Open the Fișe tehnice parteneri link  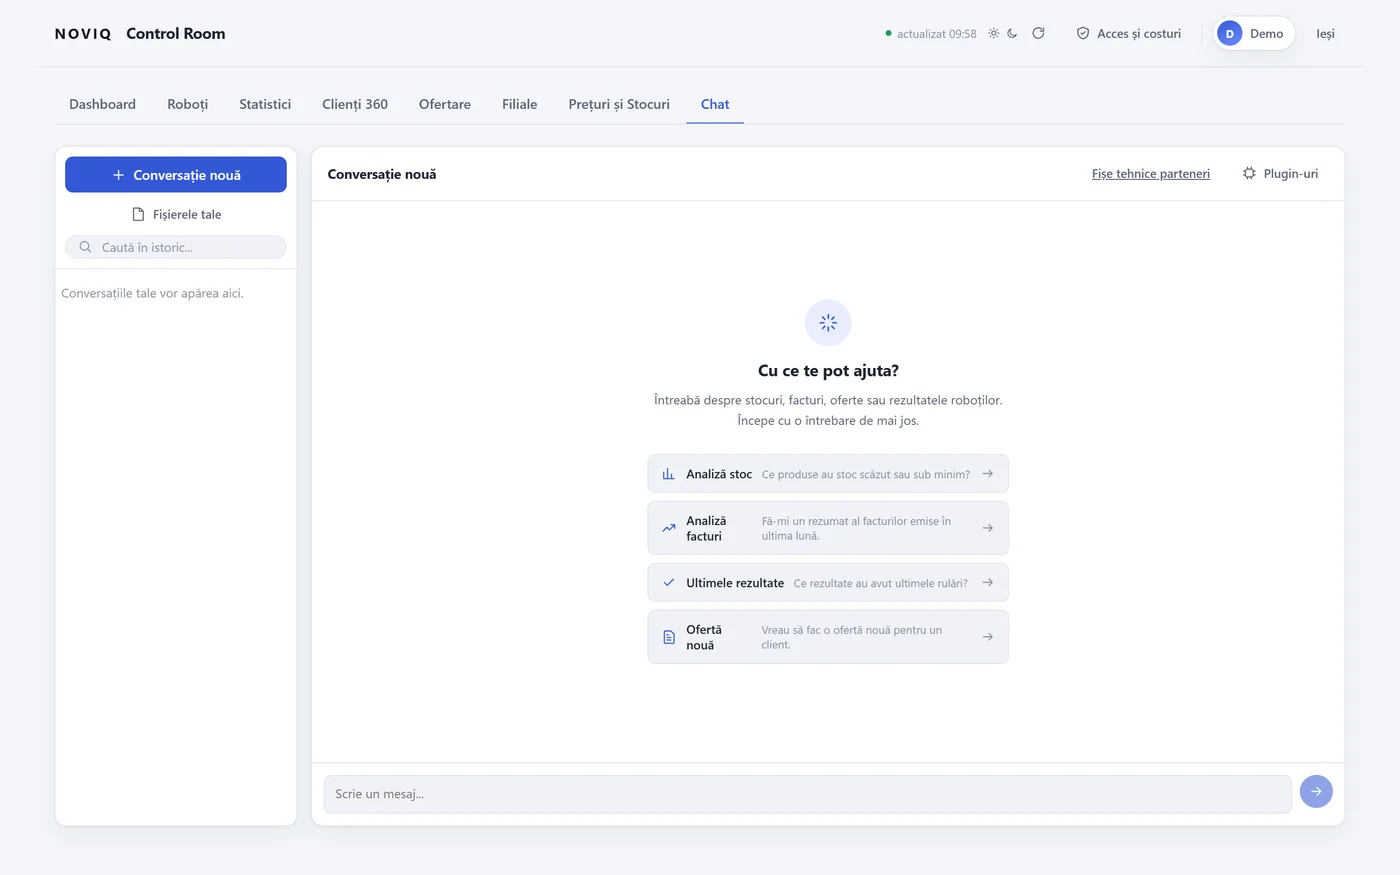(x=1151, y=174)
